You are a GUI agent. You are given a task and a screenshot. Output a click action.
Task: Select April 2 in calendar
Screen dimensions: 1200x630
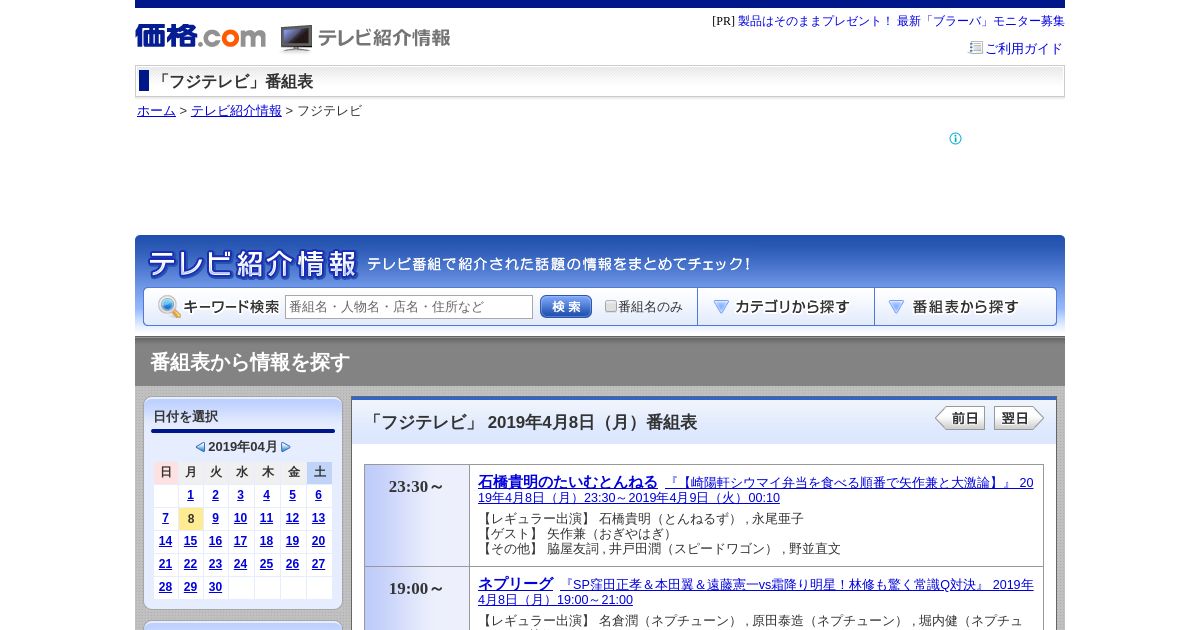click(215, 495)
